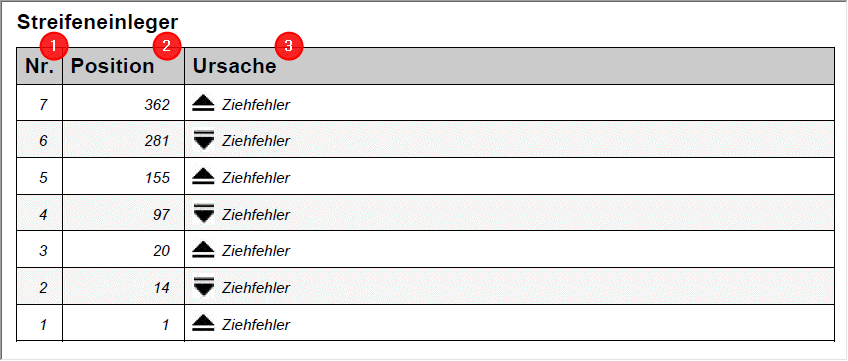Image resolution: width=848 pixels, height=361 pixels.
Task: Click the down-arrow icon in row 4
Action: 203,213
